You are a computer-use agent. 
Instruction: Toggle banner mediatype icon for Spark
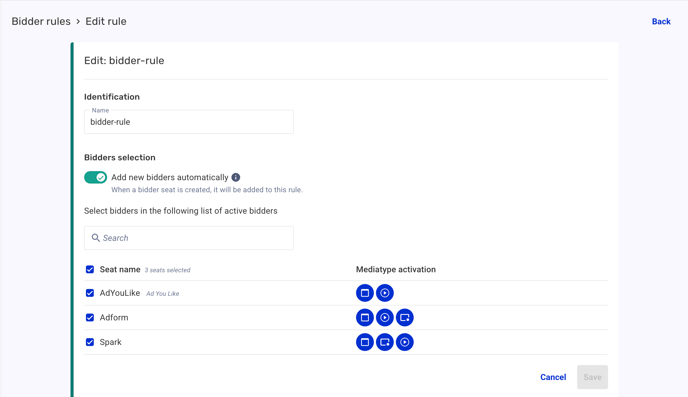point(365,342)
